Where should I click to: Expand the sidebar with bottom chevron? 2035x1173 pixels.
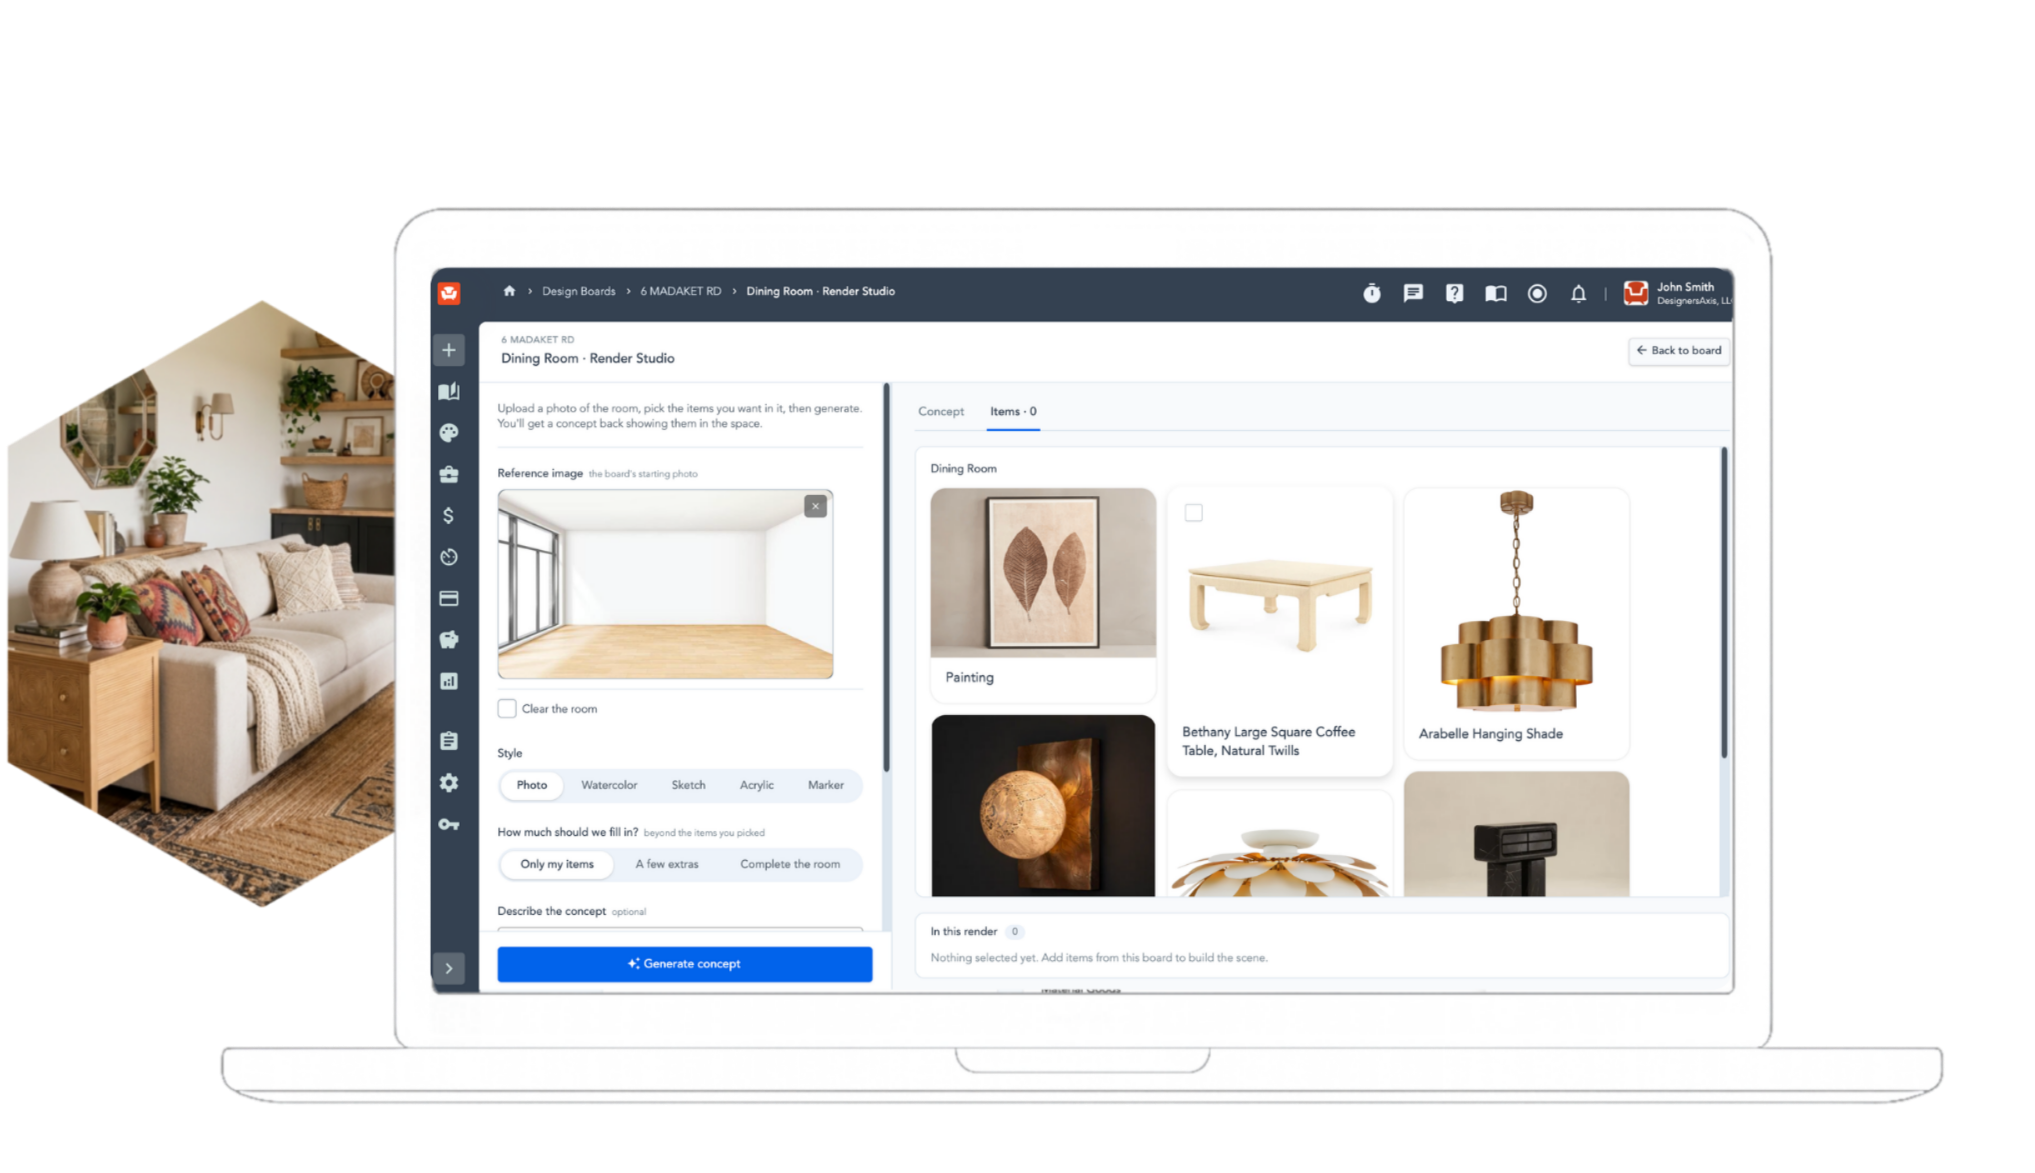click(449, 968)
